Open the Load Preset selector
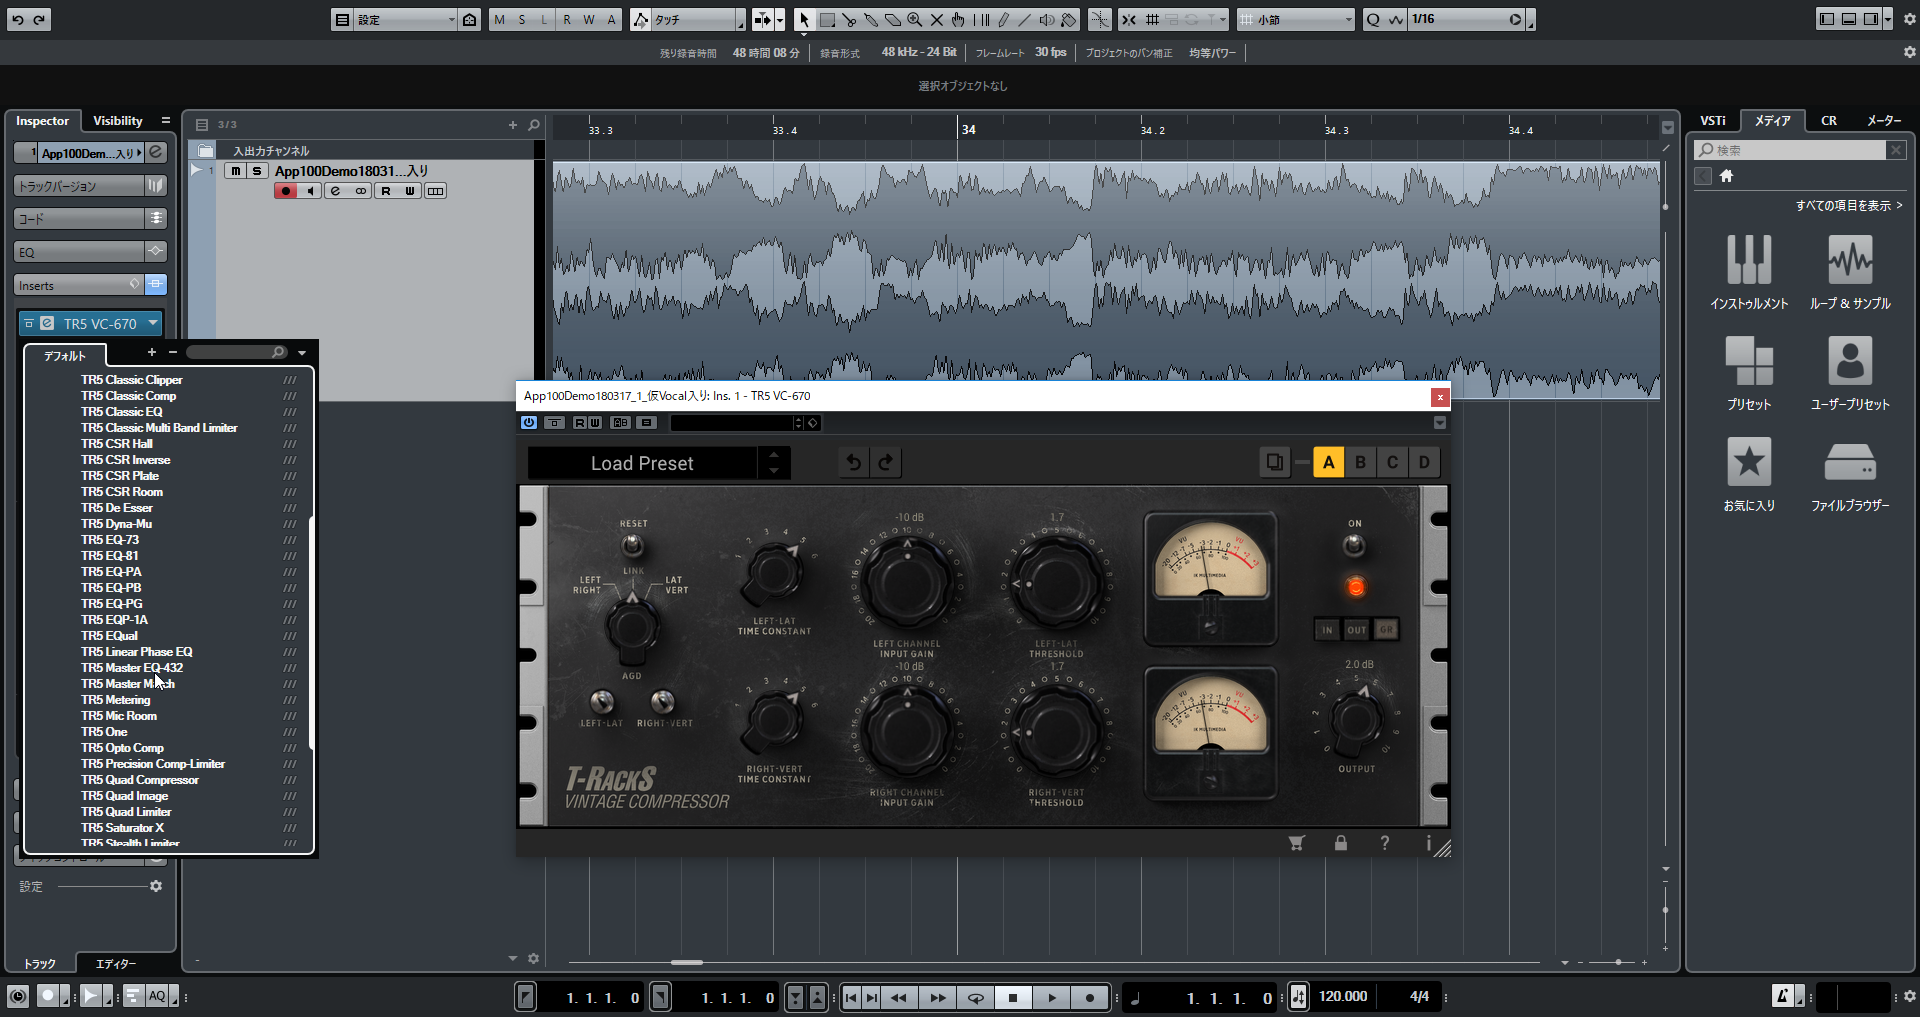This screenshot has height=1017, width=1920. 642,463
